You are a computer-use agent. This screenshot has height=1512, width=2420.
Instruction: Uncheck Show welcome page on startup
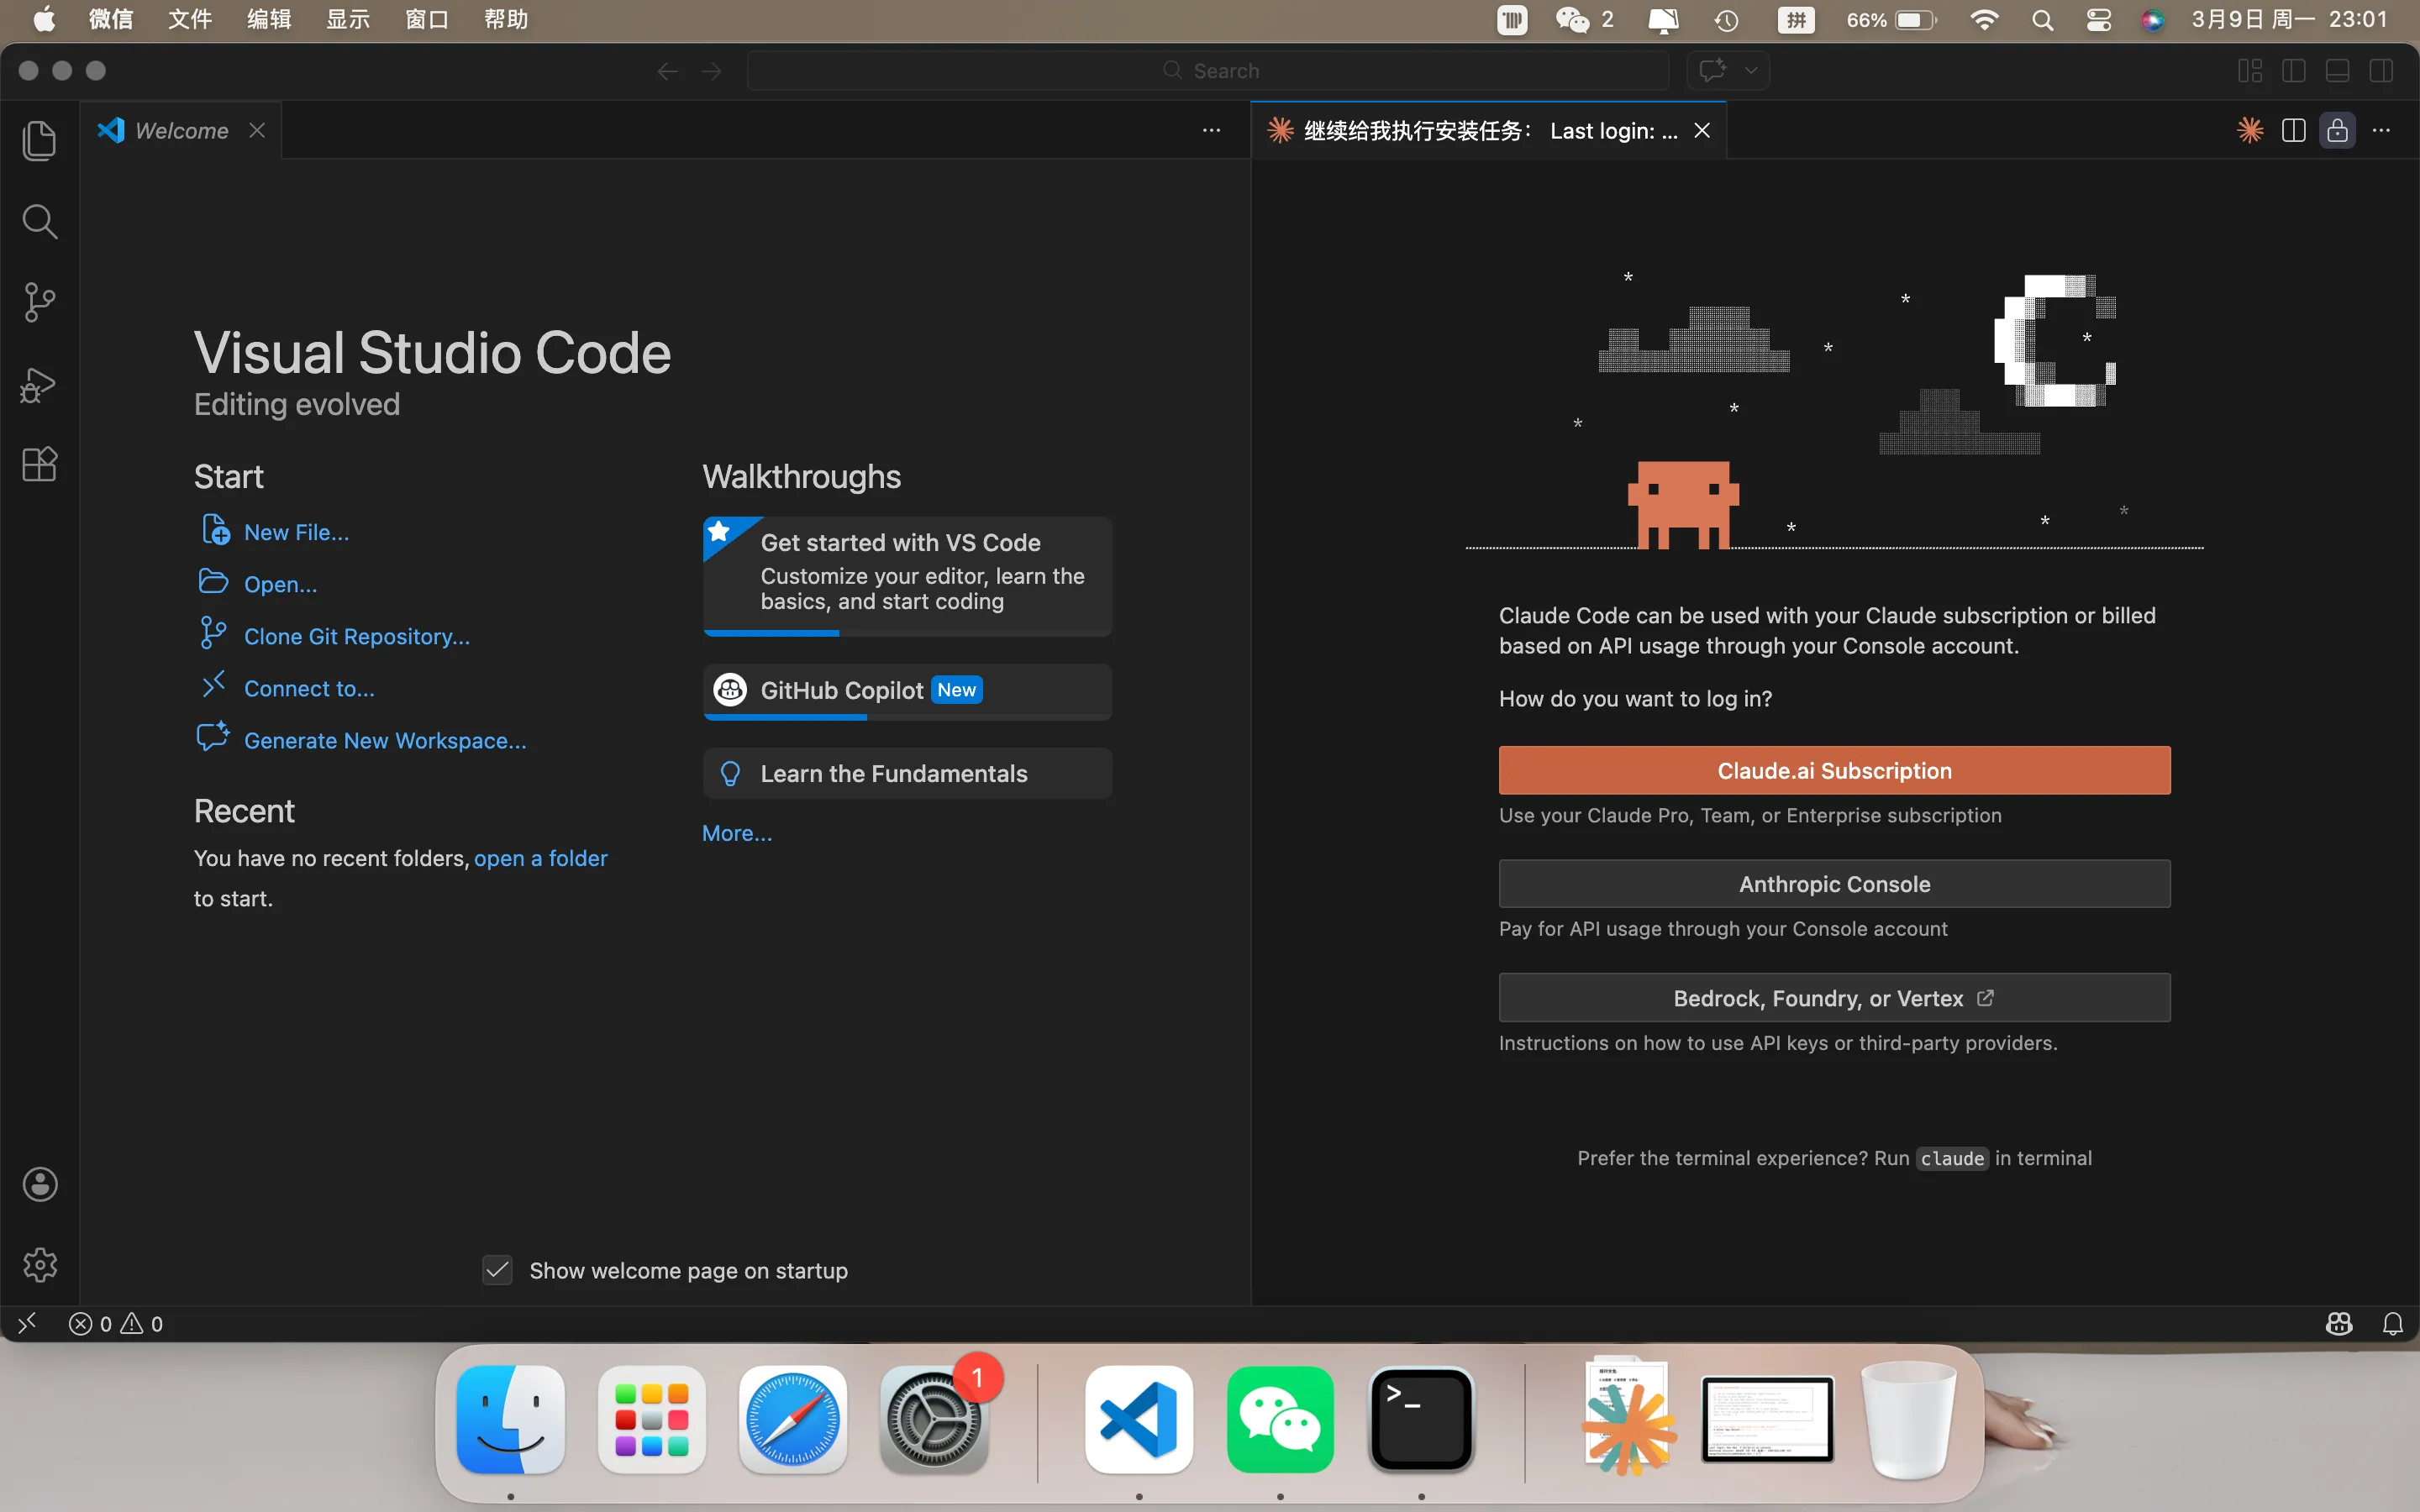(497, 1270)
